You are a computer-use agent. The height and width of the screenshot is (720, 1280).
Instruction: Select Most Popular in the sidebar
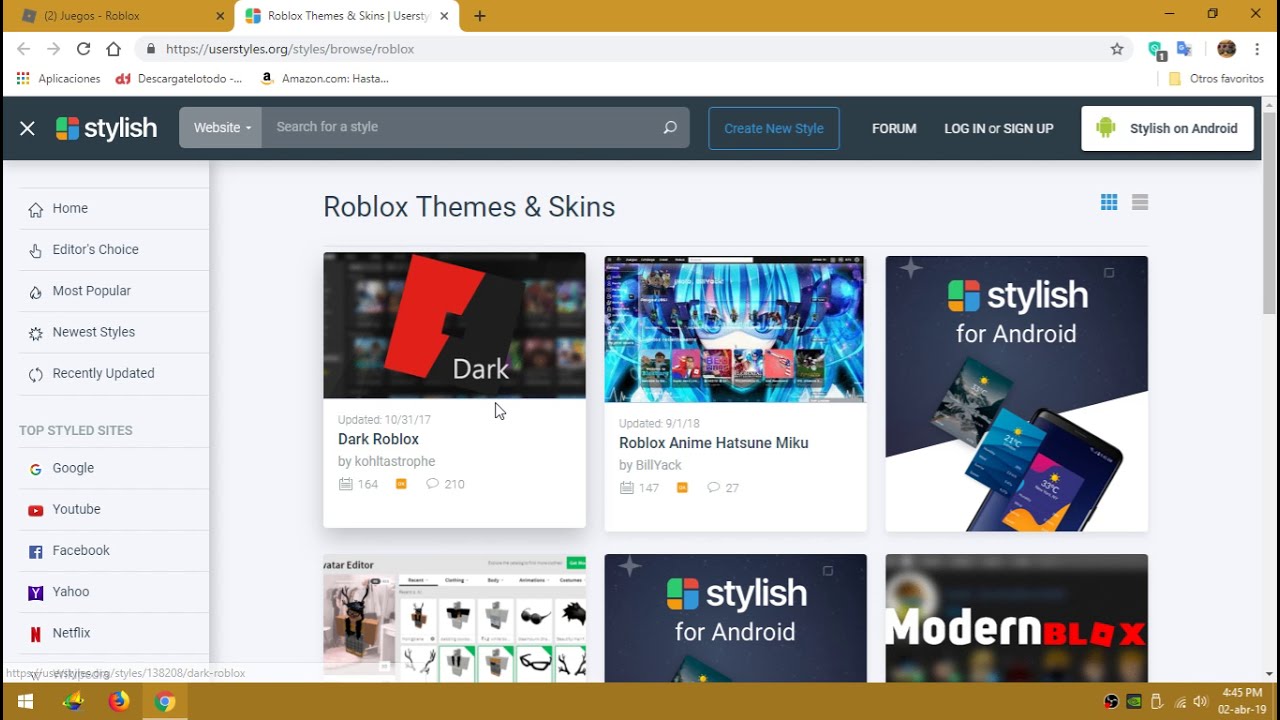[91, 290]
